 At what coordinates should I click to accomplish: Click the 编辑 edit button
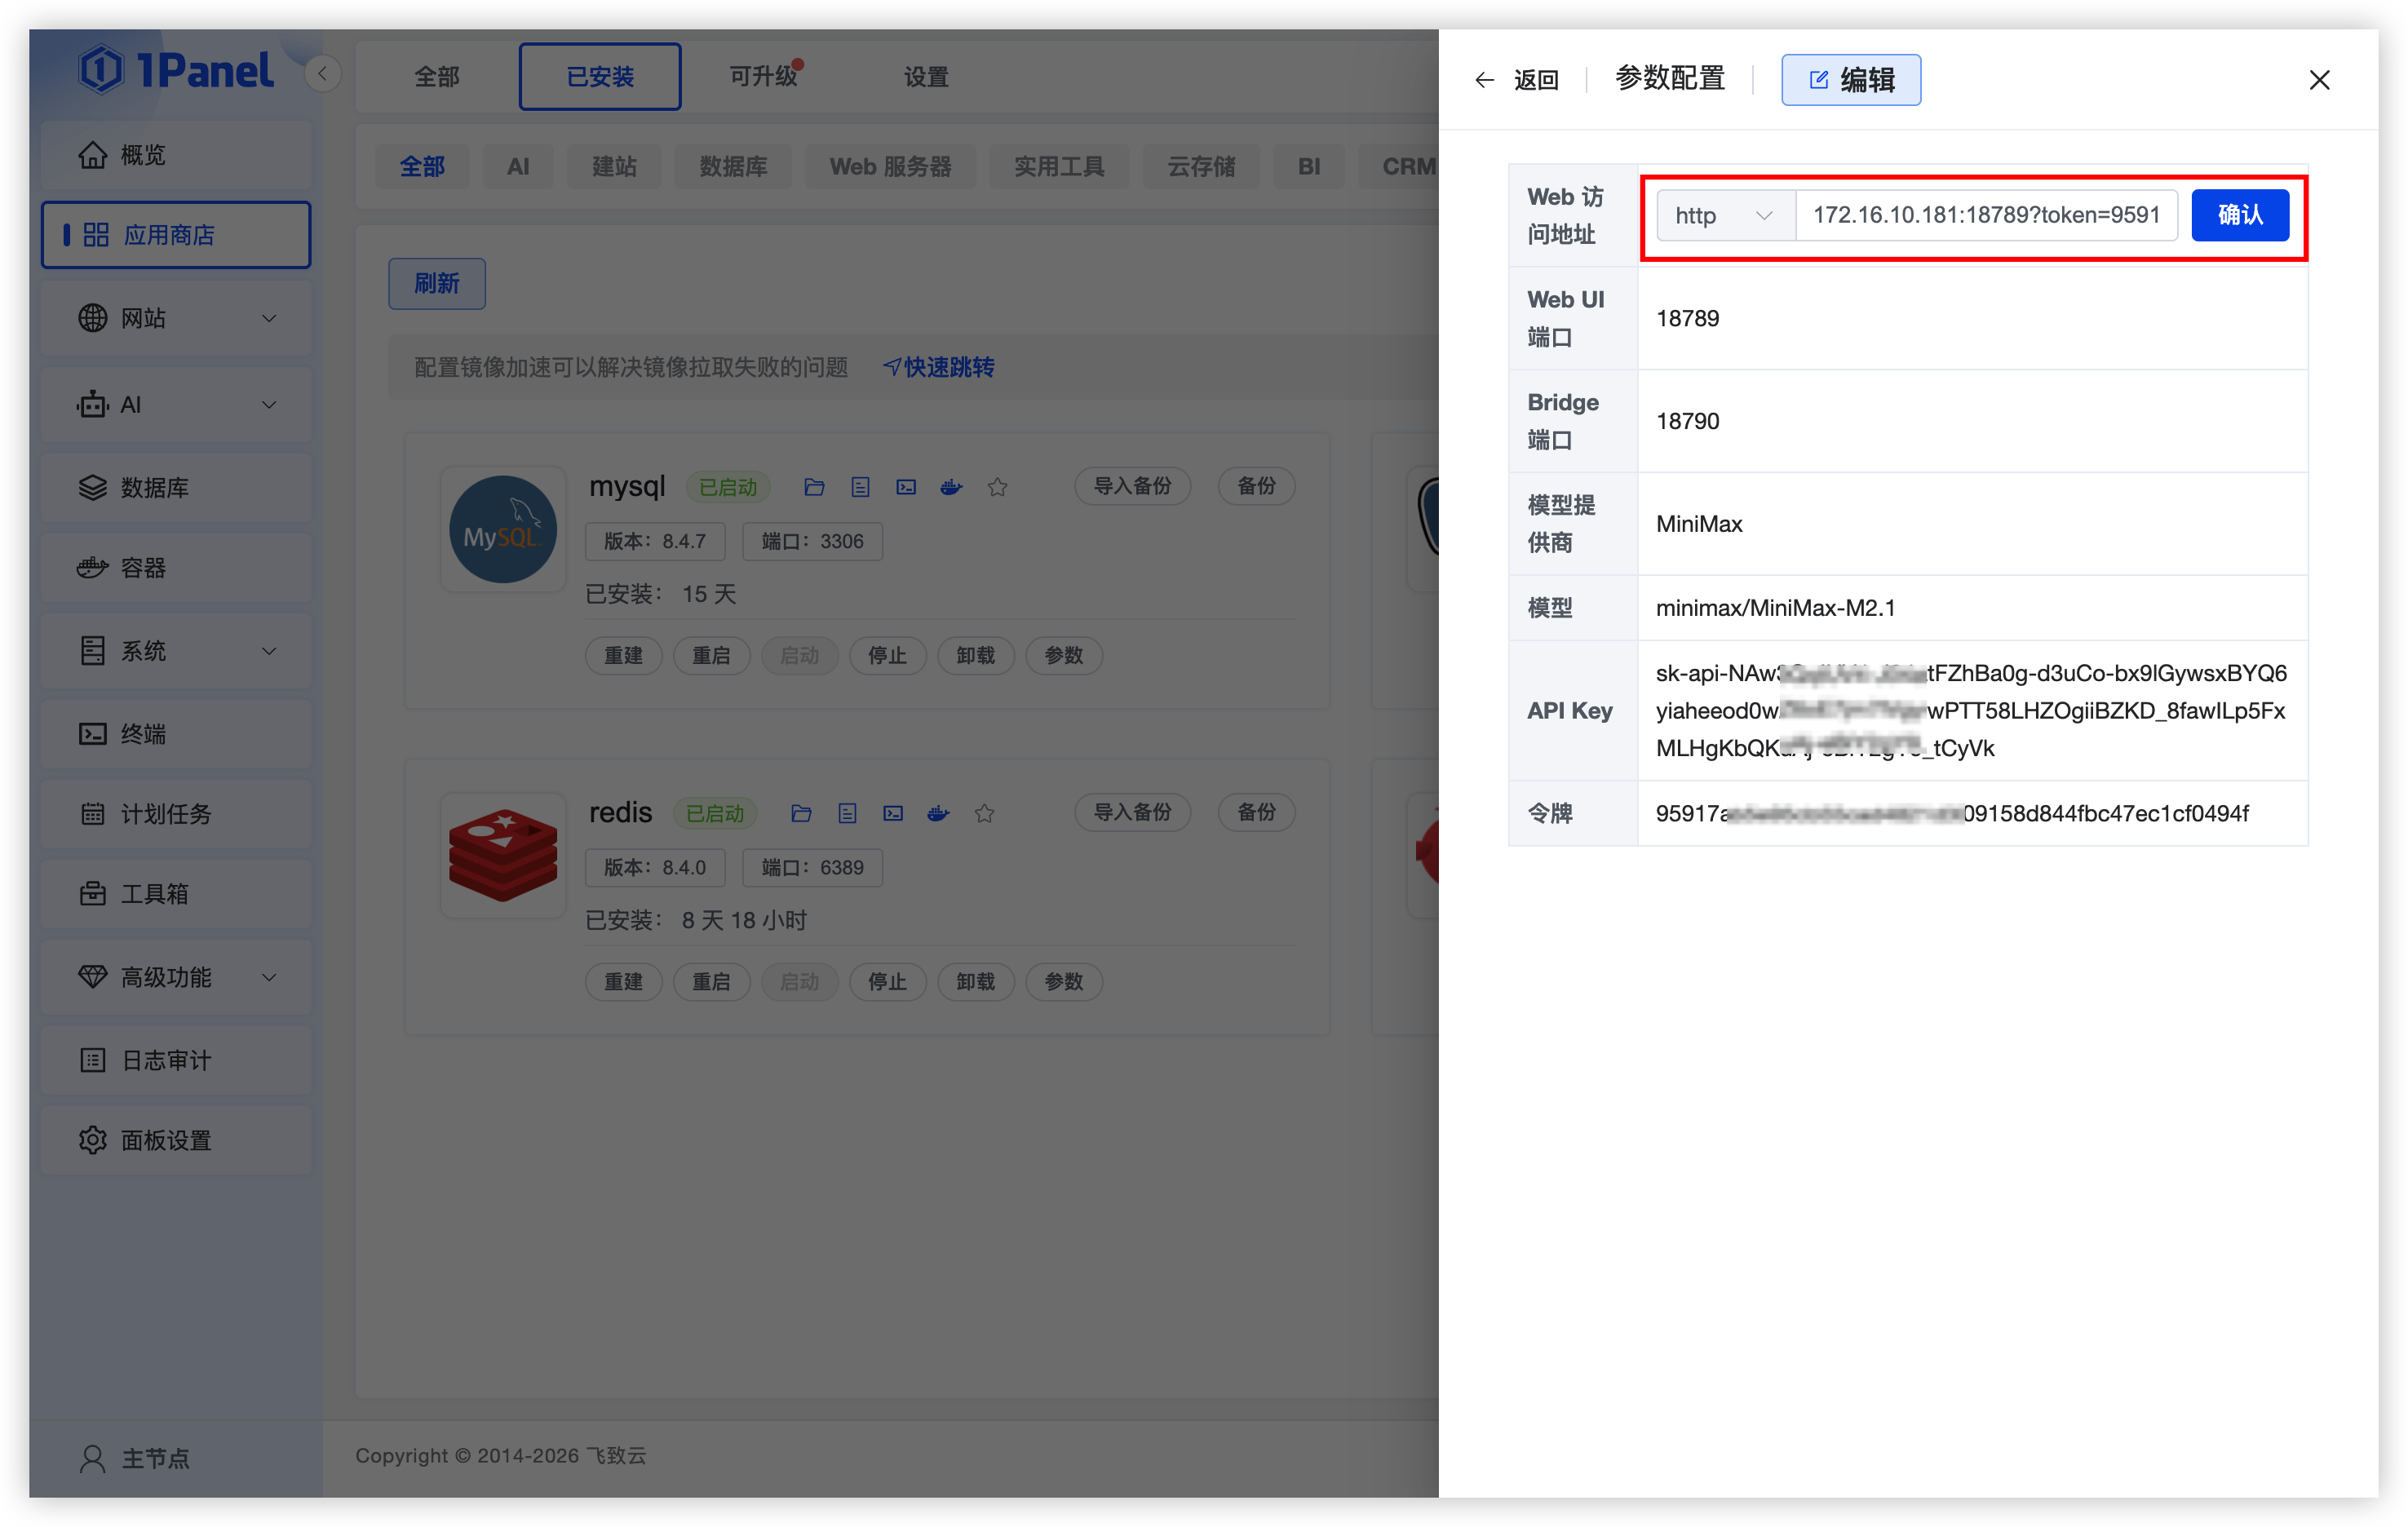pos(1850,80)
